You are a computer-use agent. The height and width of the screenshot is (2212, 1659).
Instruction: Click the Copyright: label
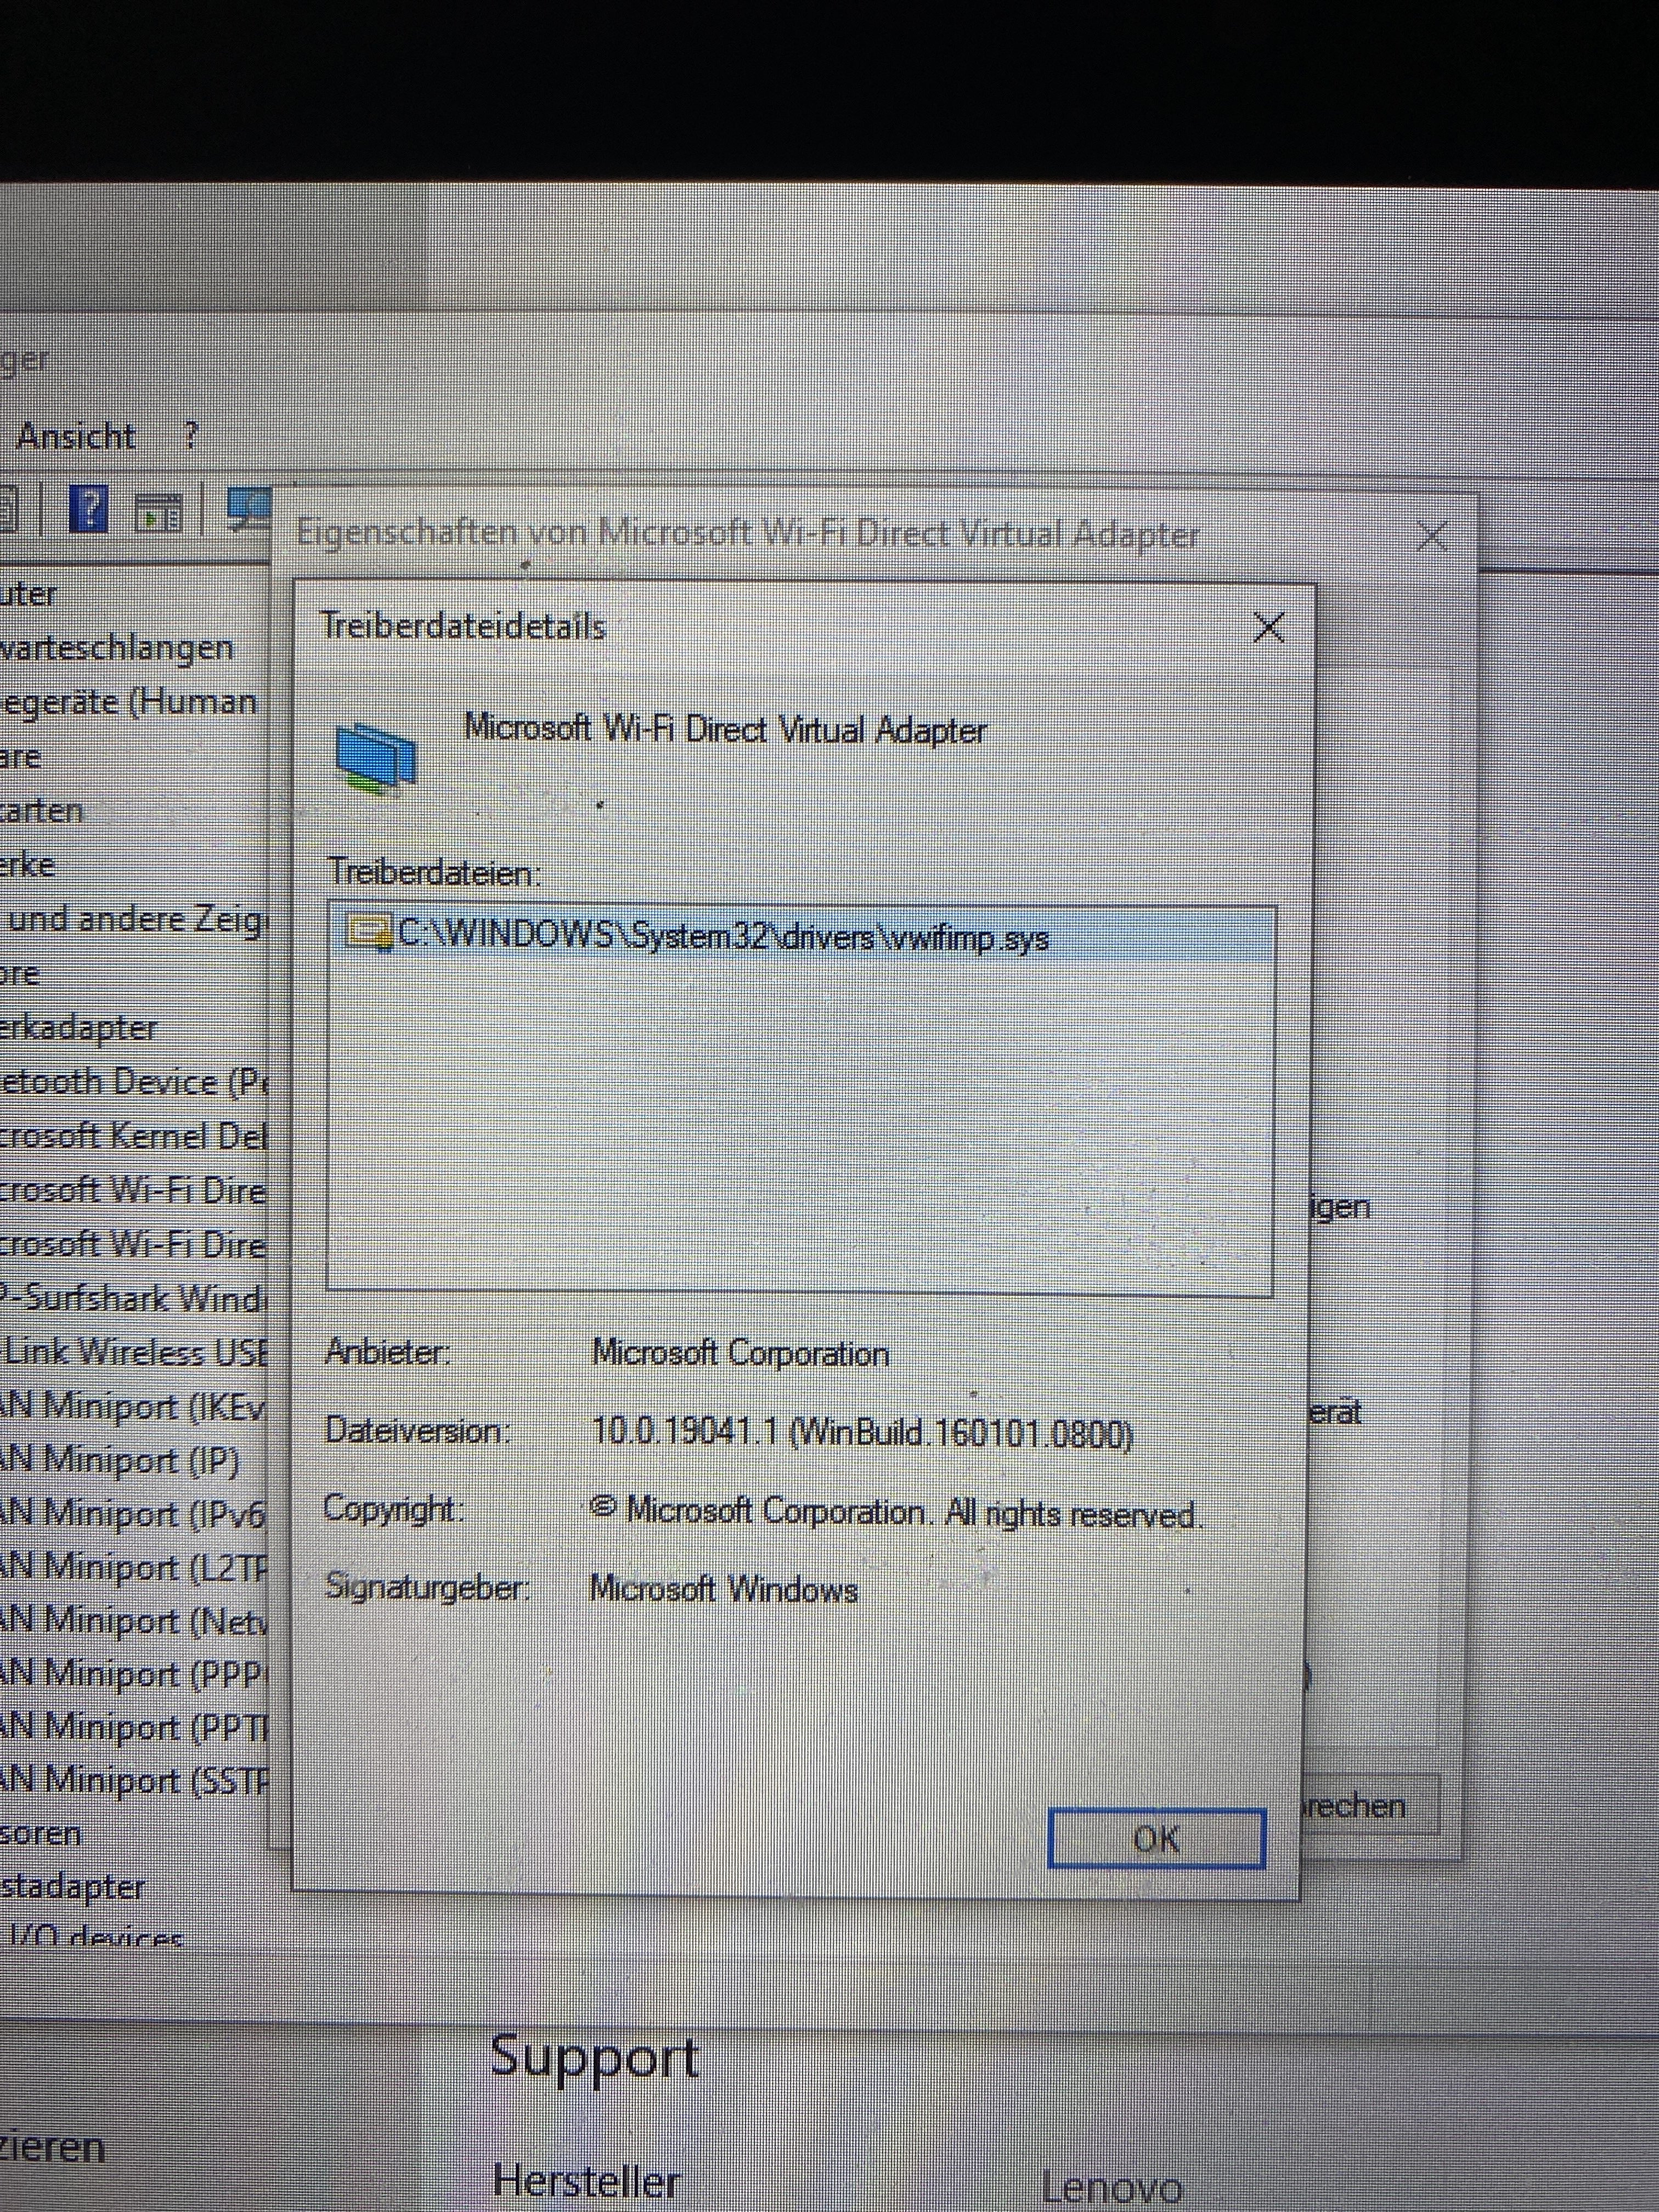click(x=394, y=1509)
